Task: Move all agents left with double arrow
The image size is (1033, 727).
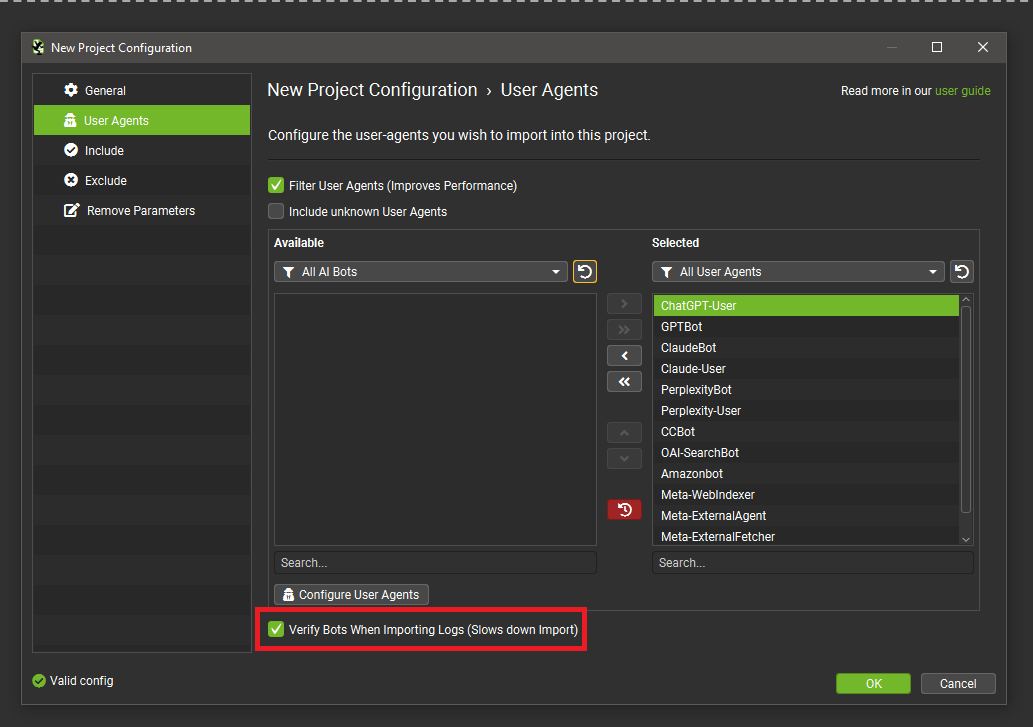Action: point(624,381)
